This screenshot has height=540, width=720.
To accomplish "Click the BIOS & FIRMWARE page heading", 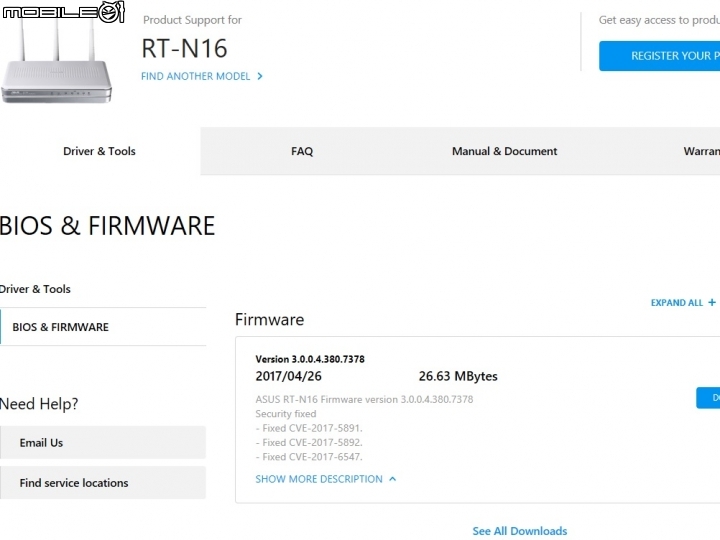I will (107, 225).
